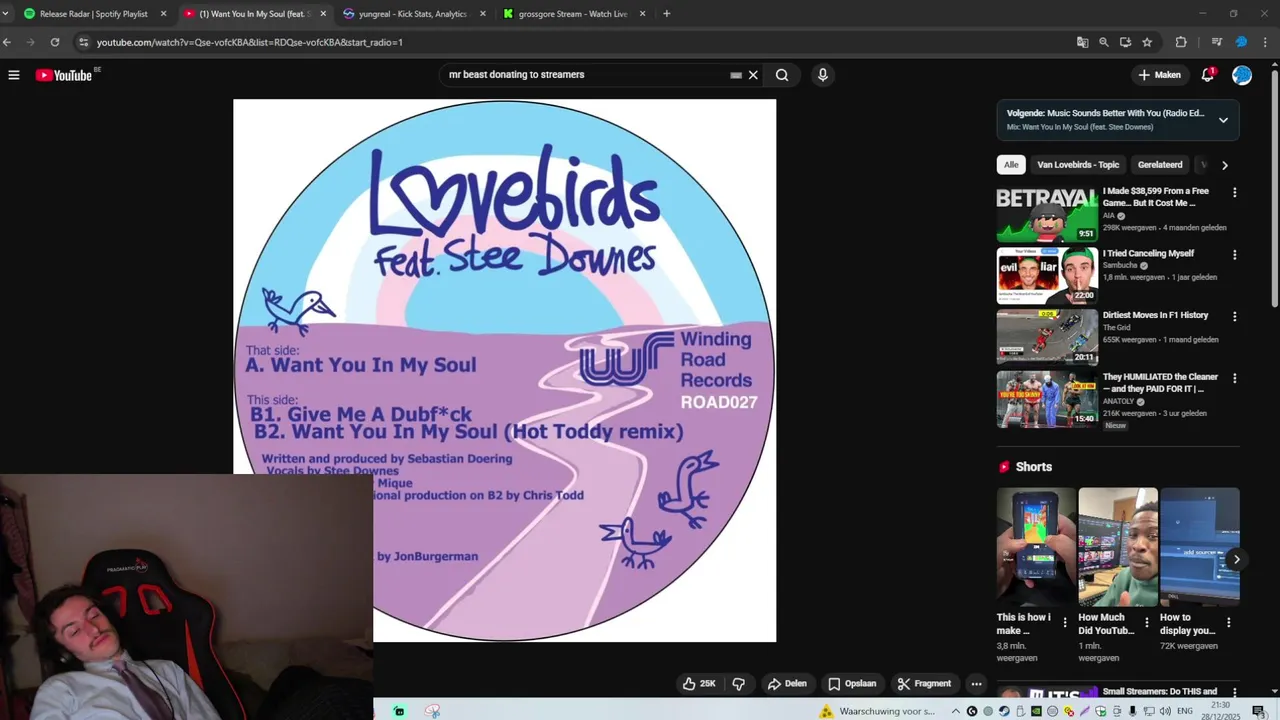Open more actions ellipsis under video

(976, 684)
